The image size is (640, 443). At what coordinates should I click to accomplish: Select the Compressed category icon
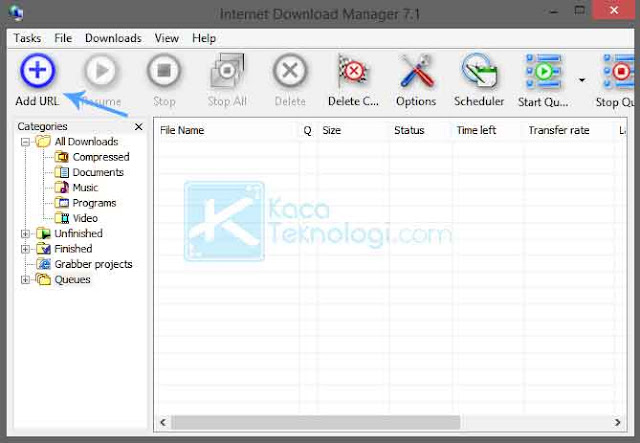(x=62, y=157)
